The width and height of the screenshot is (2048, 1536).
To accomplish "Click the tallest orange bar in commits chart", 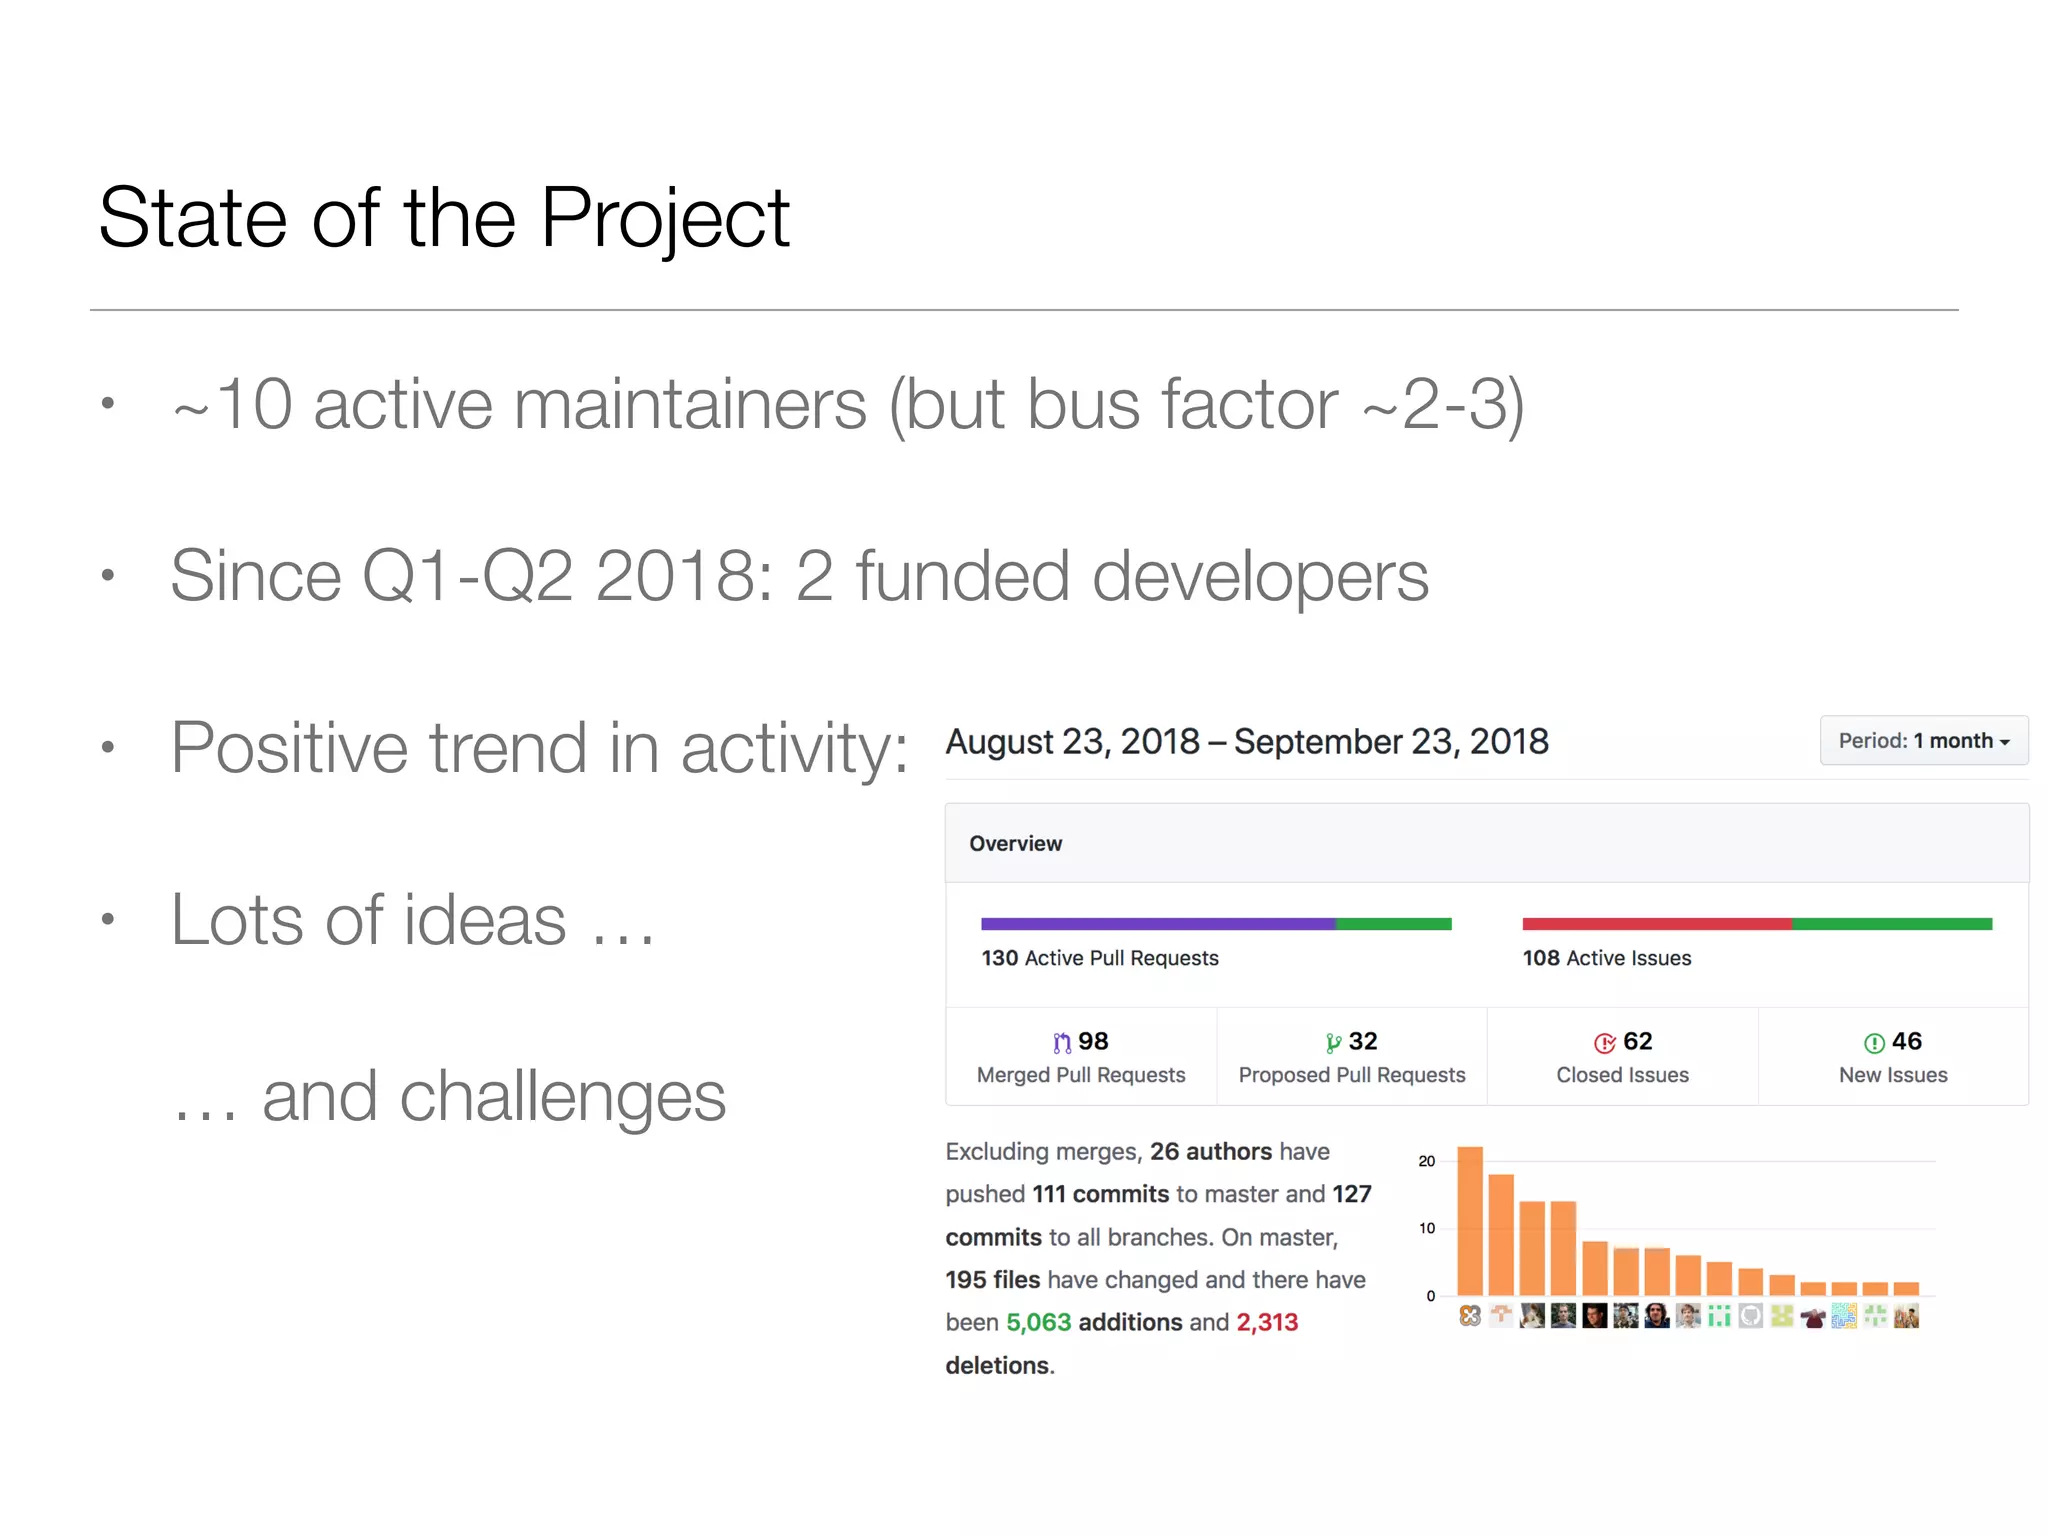I will click(1470, 1221).
